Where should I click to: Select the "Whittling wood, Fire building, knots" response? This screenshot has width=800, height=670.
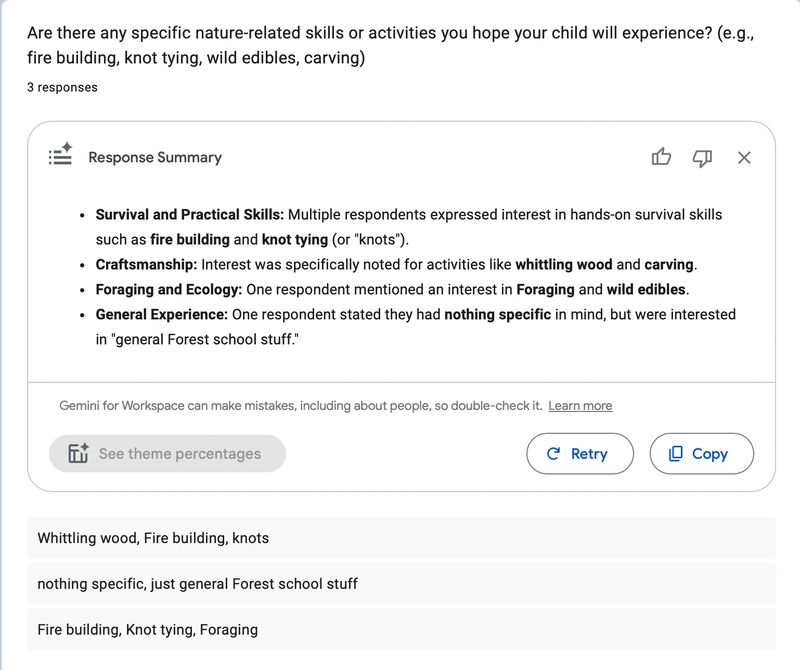[x=153, y=538]
